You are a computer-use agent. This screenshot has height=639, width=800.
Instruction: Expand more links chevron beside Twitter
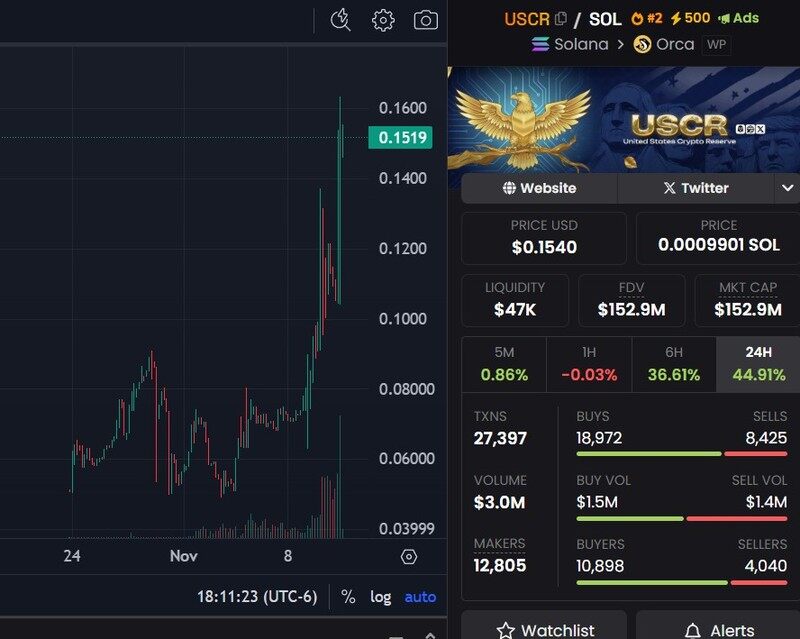[787, 188]
